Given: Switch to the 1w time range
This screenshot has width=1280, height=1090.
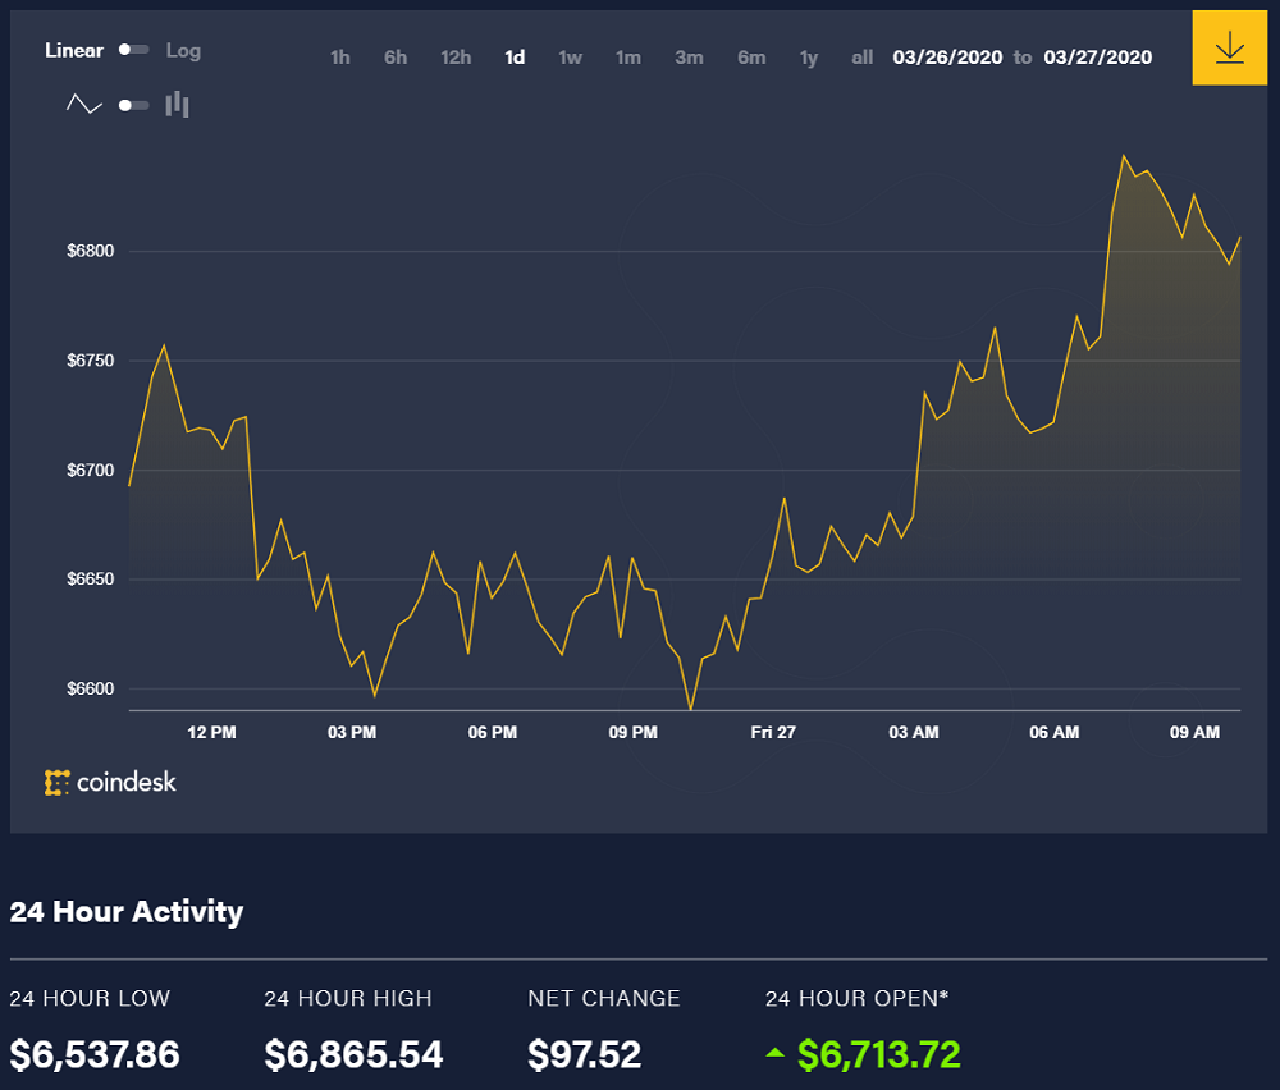Looking at the screenshot, I should tap(570, 58).
